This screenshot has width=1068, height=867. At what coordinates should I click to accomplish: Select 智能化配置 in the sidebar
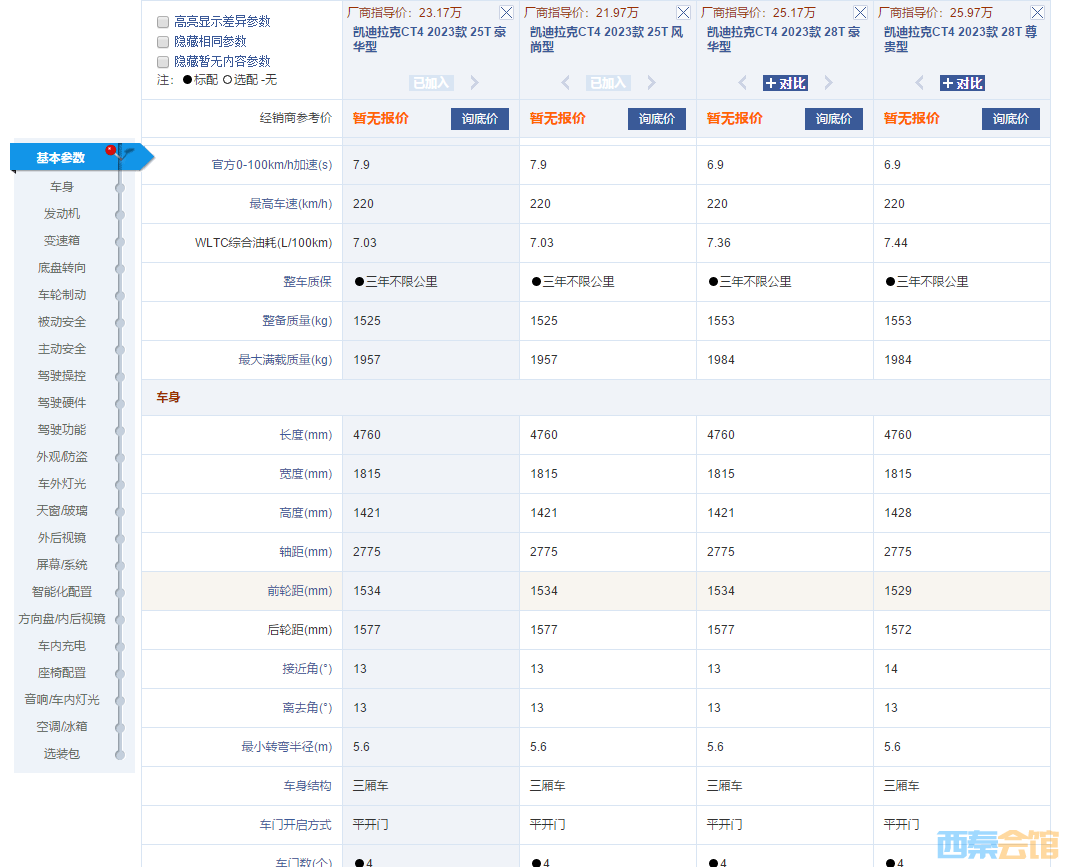[62, 591]
